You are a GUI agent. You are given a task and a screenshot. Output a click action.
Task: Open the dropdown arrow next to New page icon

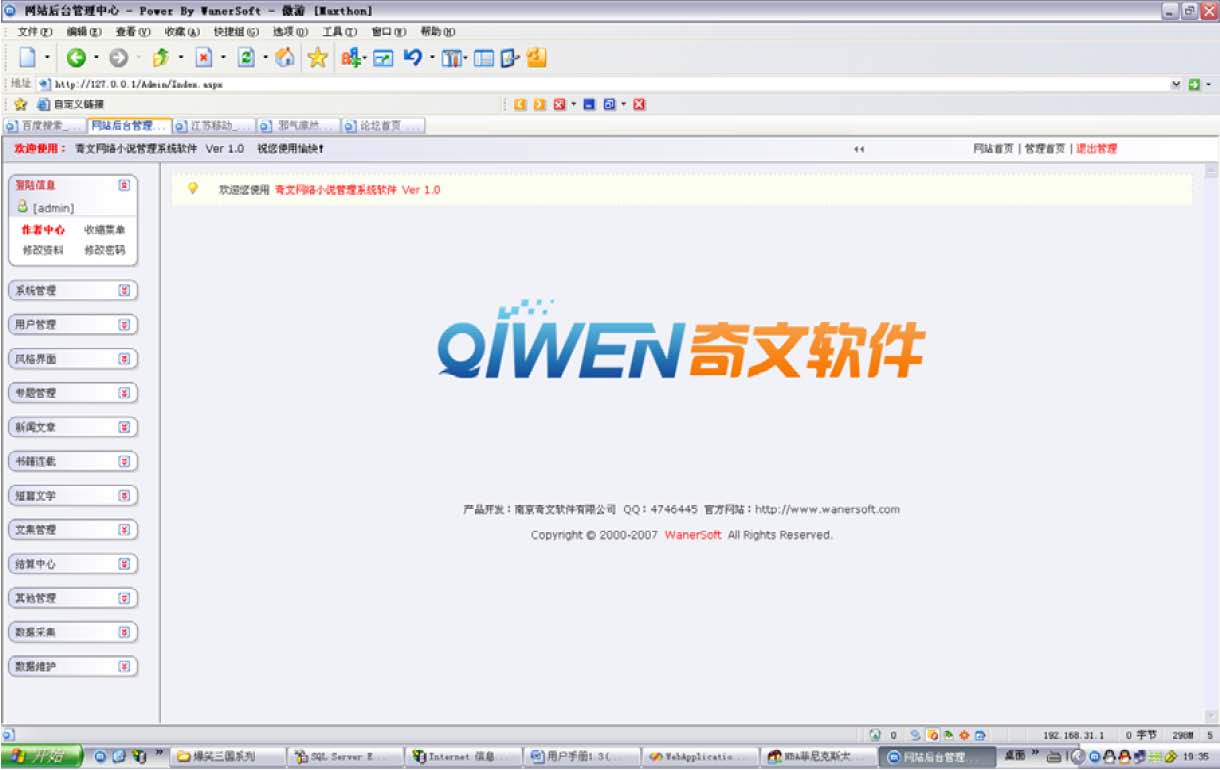(x=47, y=58)
